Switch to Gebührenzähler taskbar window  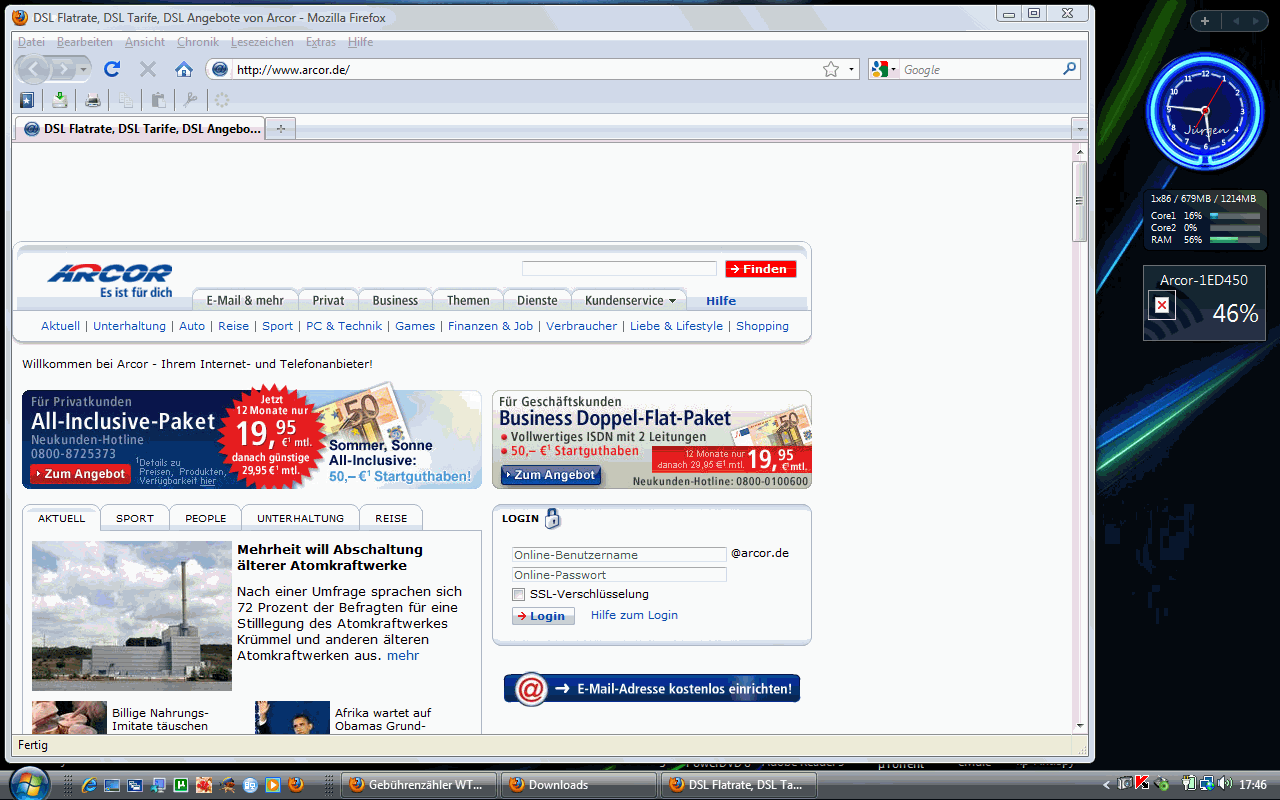point(419,785)
